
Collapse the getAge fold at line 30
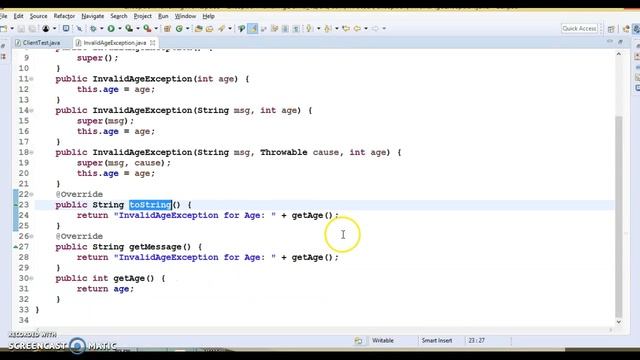(x=31, y=278)
